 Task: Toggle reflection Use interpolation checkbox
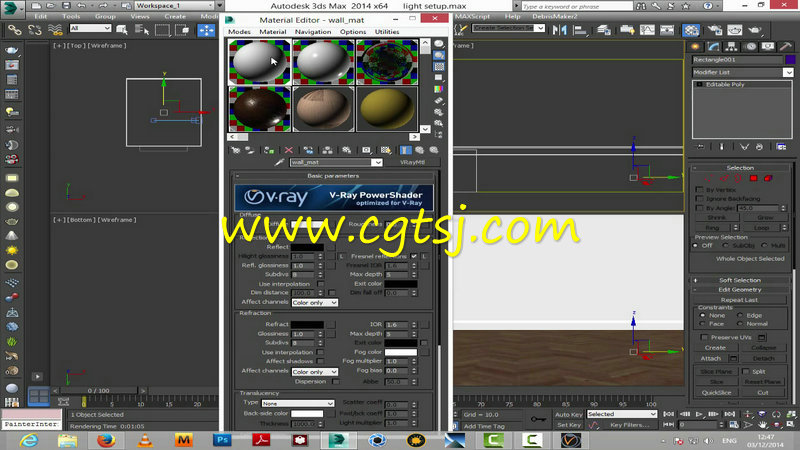tap(320, 284)
